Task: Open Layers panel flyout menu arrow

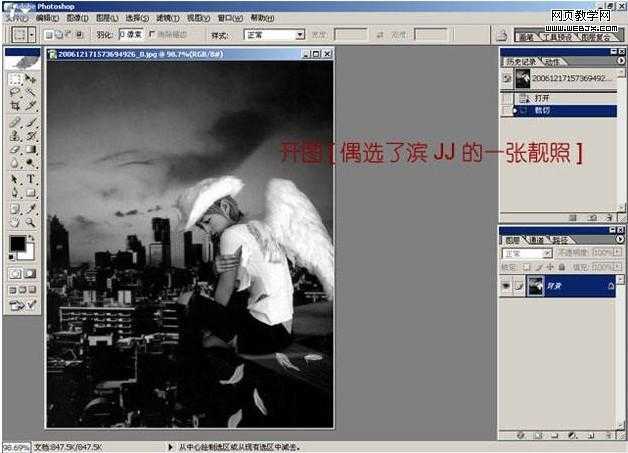Action: 619,239
